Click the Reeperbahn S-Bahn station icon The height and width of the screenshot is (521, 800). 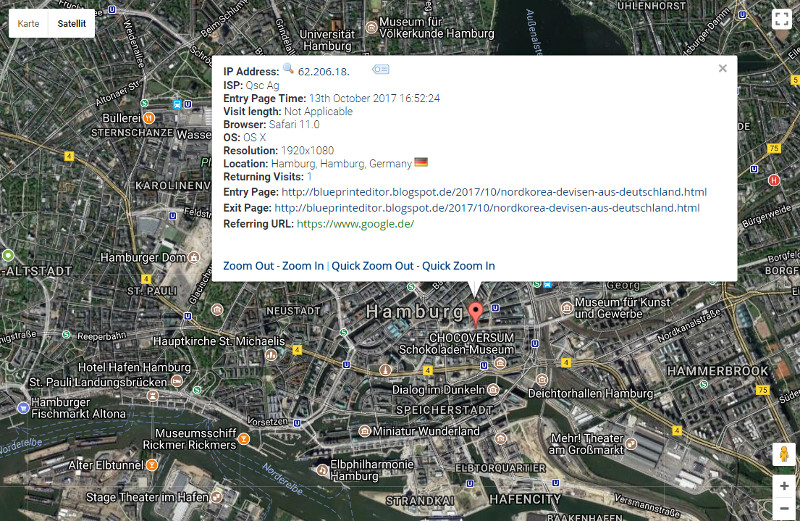click(x=66, y=334)
